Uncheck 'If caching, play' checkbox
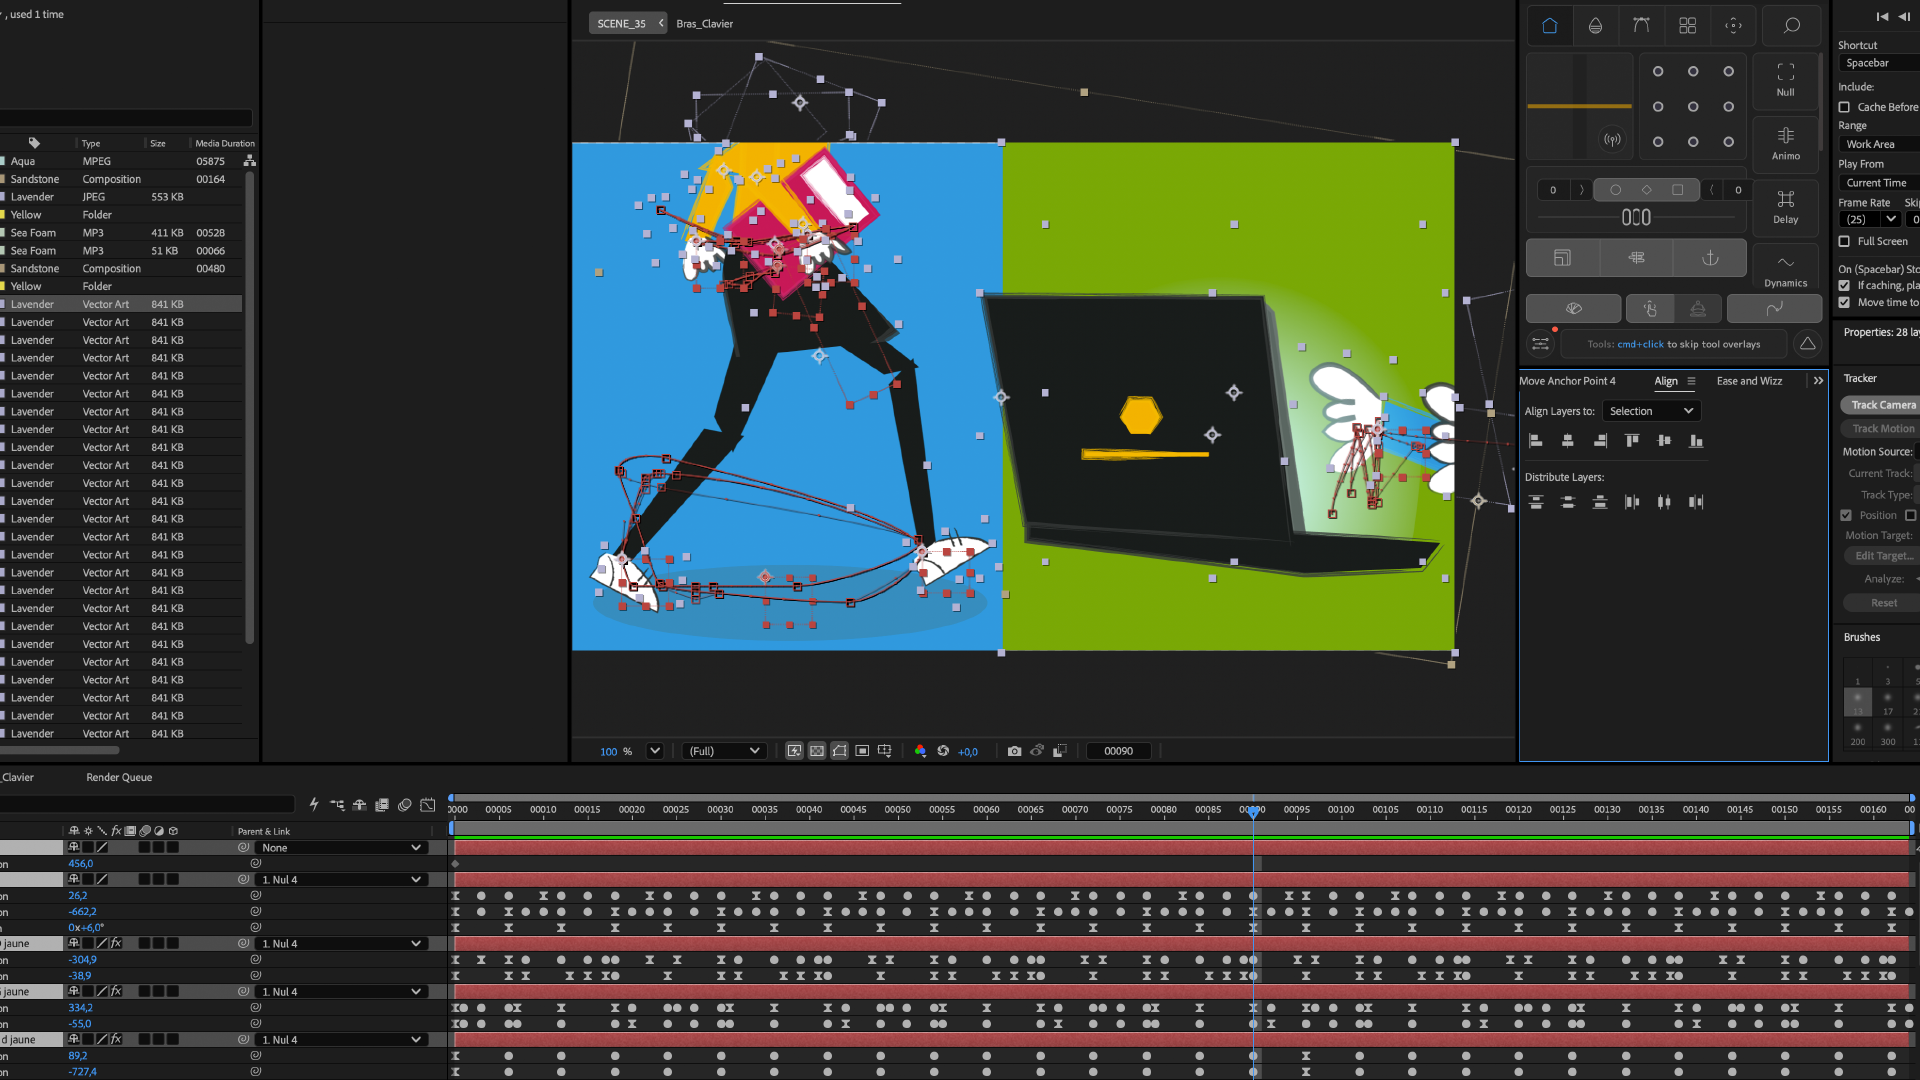 point(1844,285)
